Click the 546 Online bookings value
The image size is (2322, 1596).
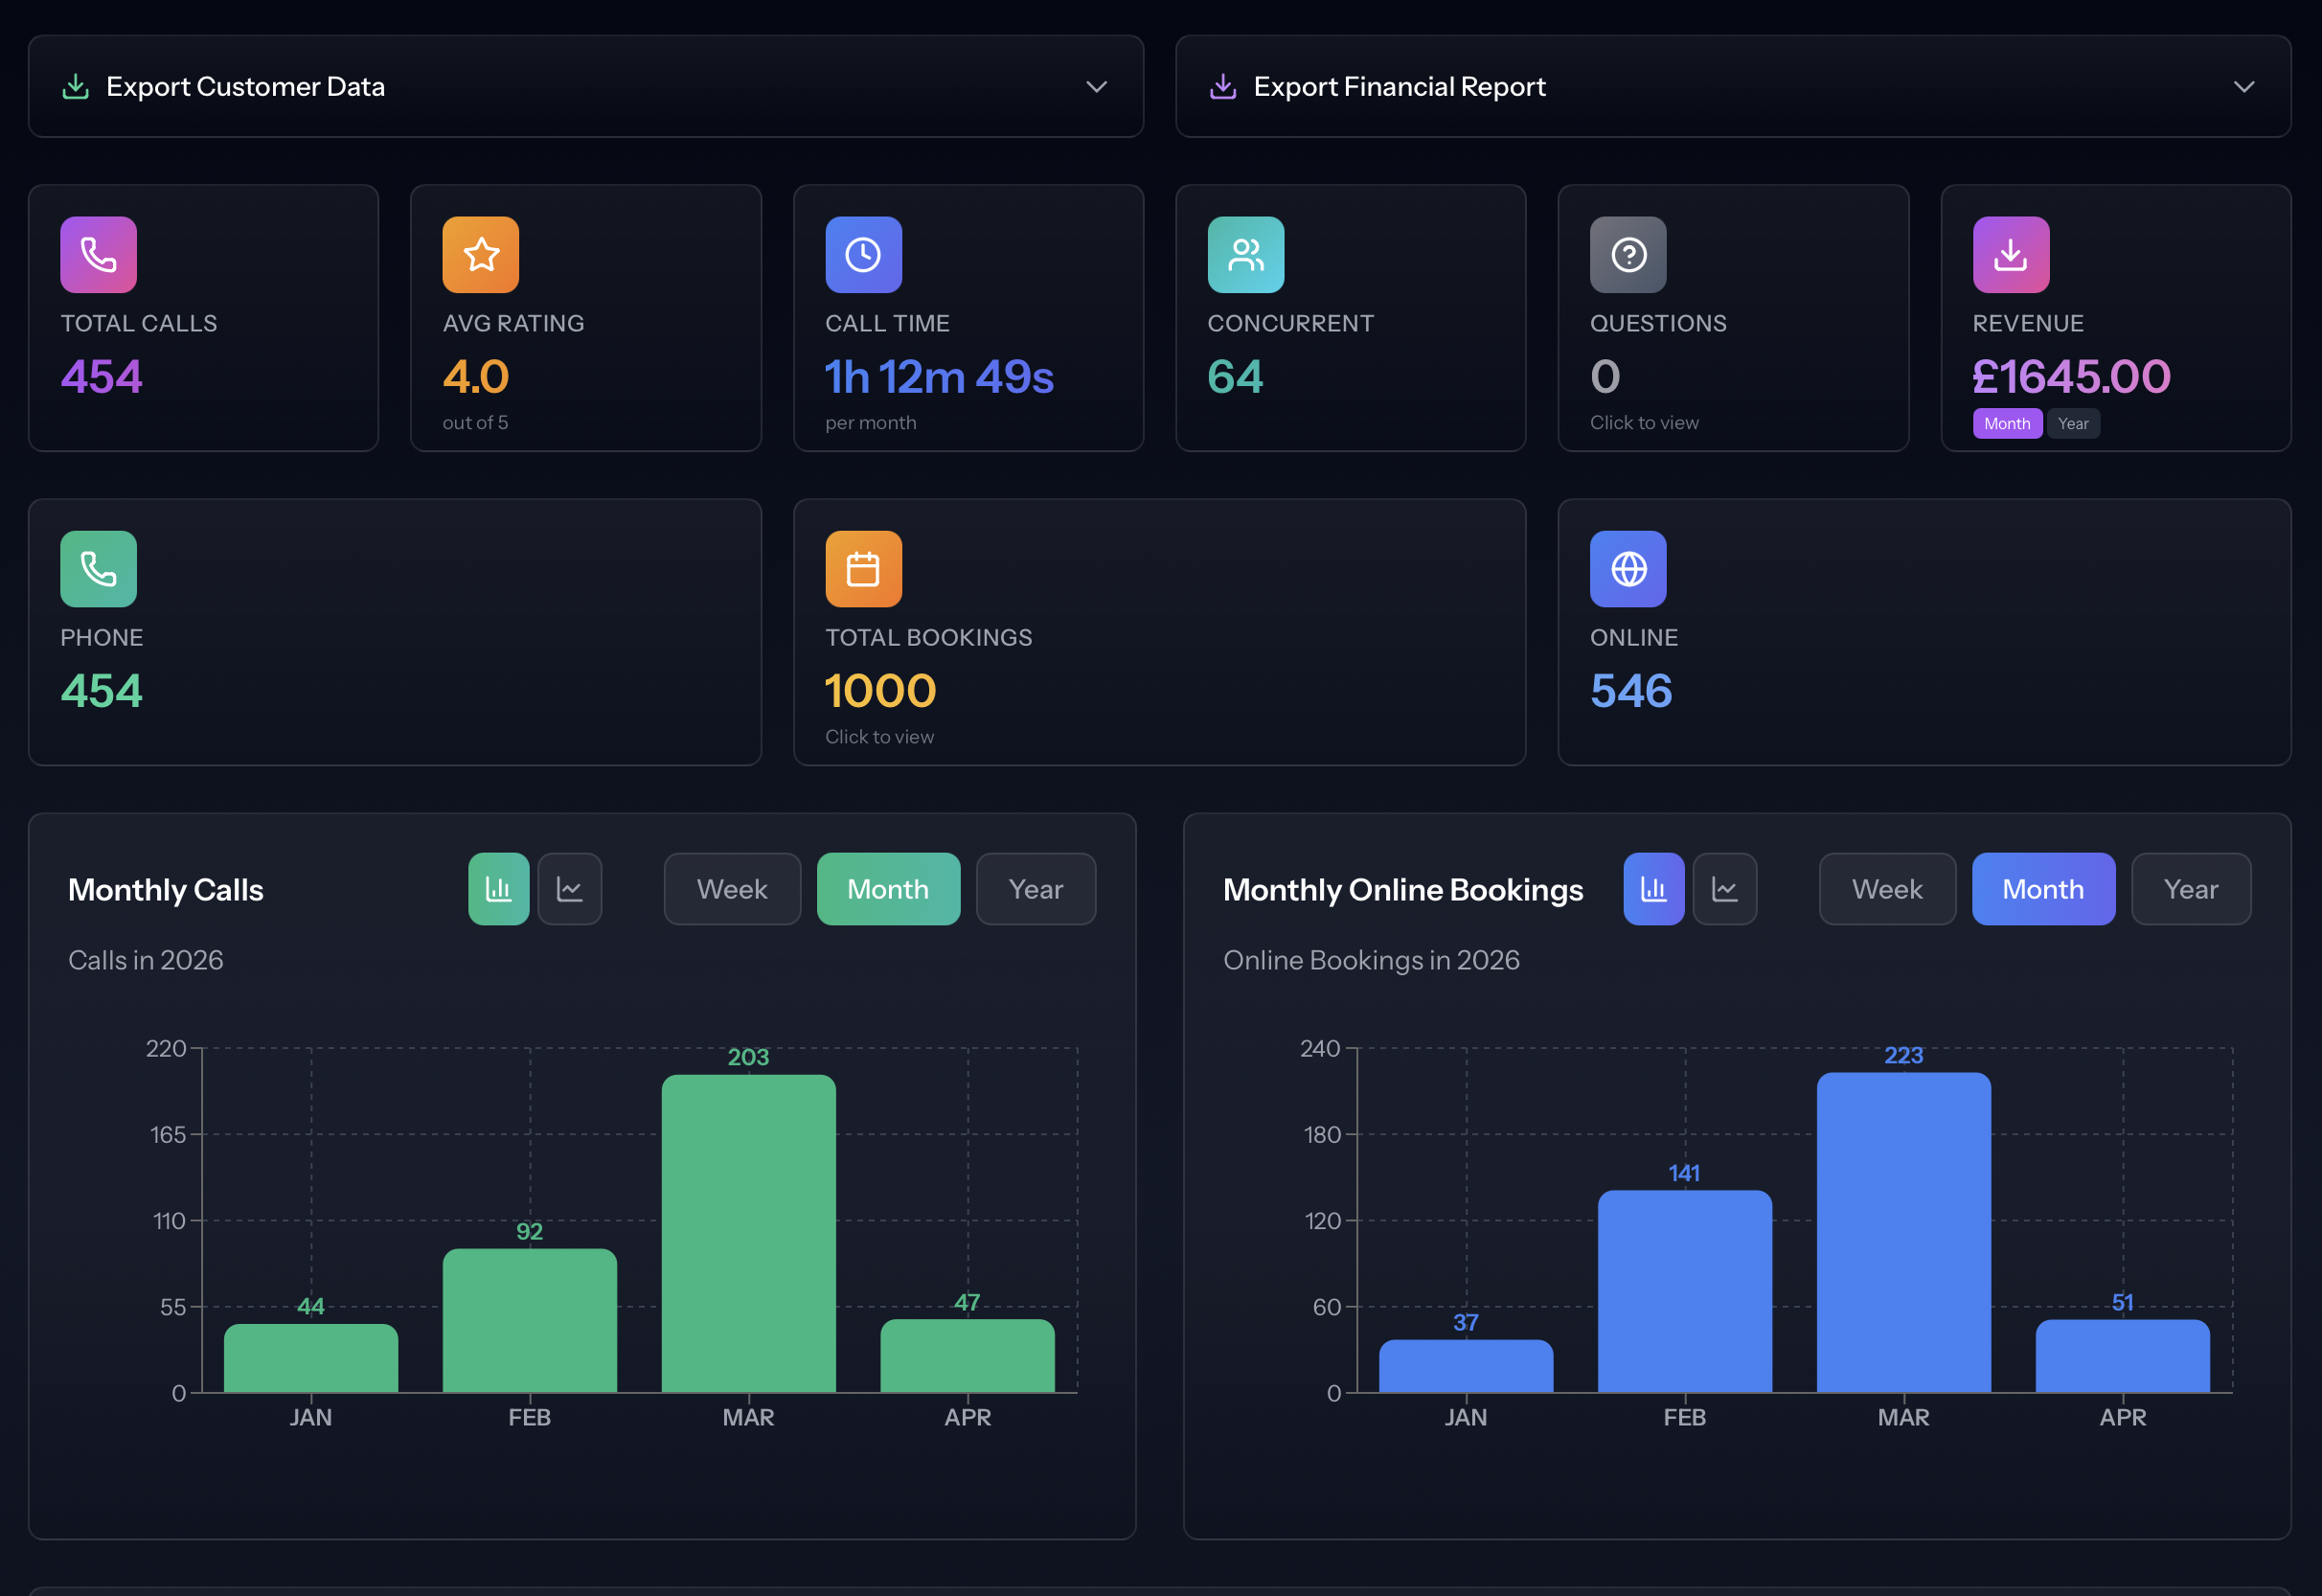(1631, 691)
